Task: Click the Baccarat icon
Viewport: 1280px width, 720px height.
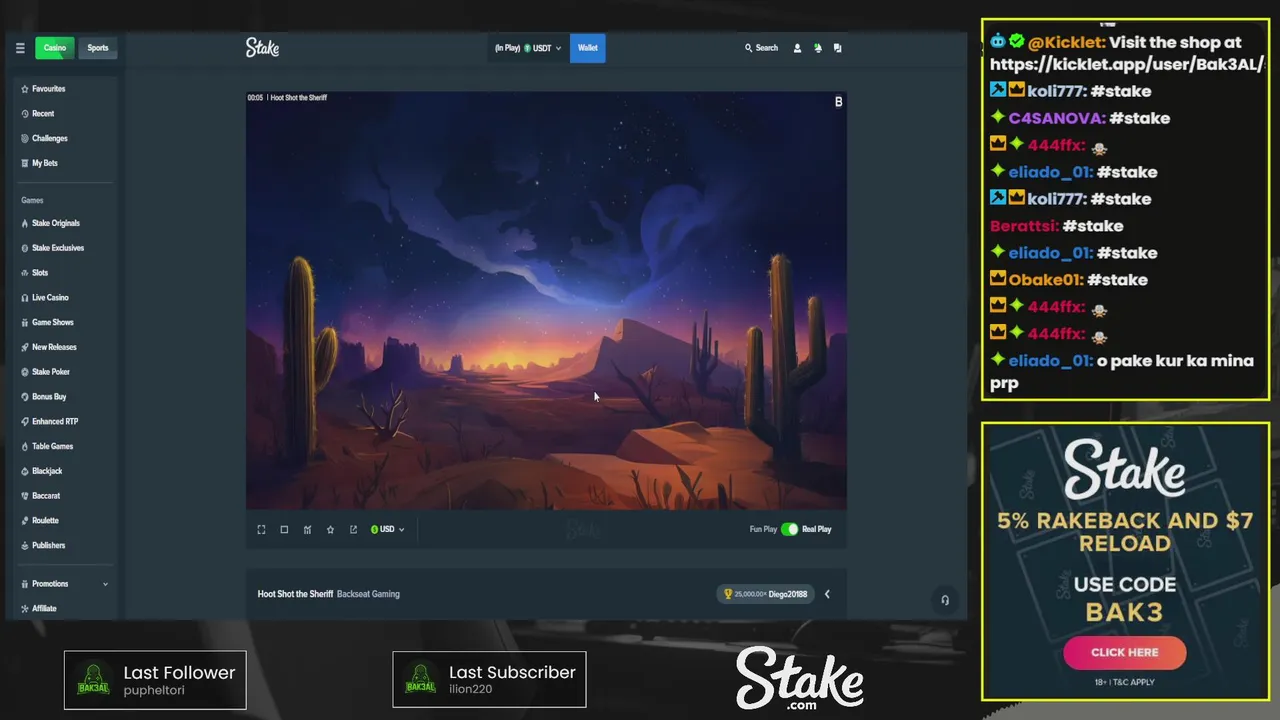Action: pyautogui.click(x=24, y=496)
